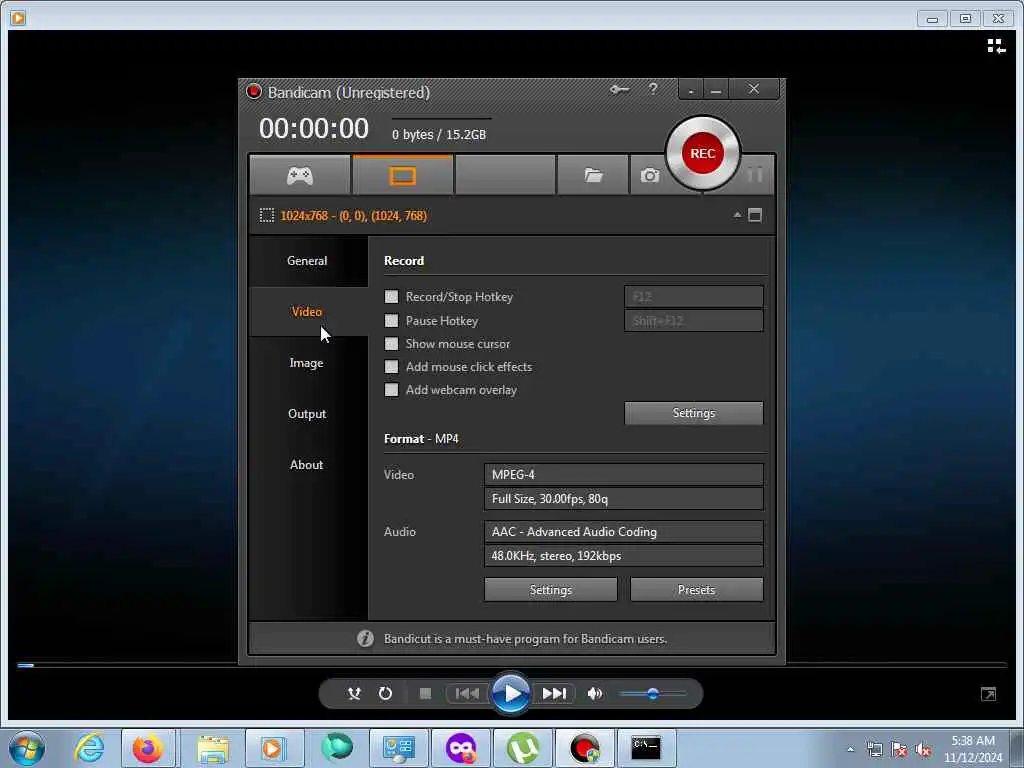Open the output folder icon
The image size is (1024, 768).
tap(593, 175)
